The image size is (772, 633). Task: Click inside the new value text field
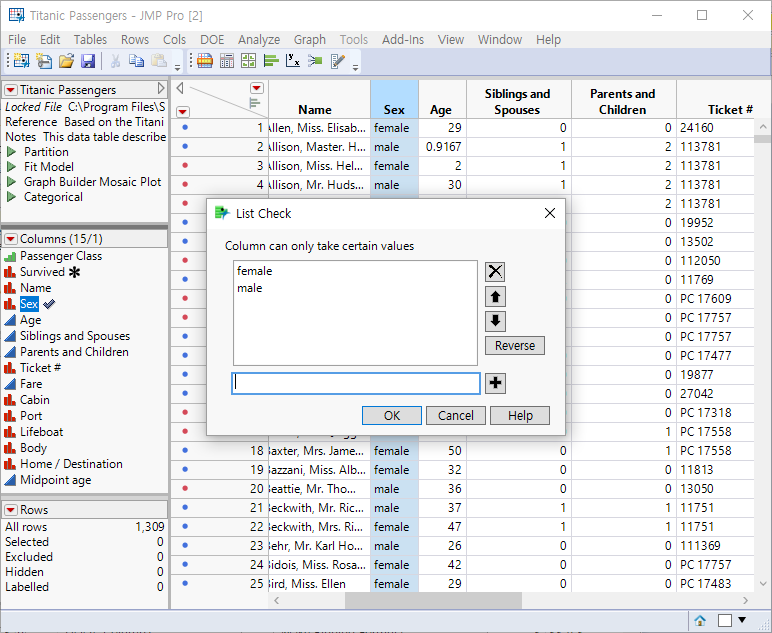tap(355, 383)
